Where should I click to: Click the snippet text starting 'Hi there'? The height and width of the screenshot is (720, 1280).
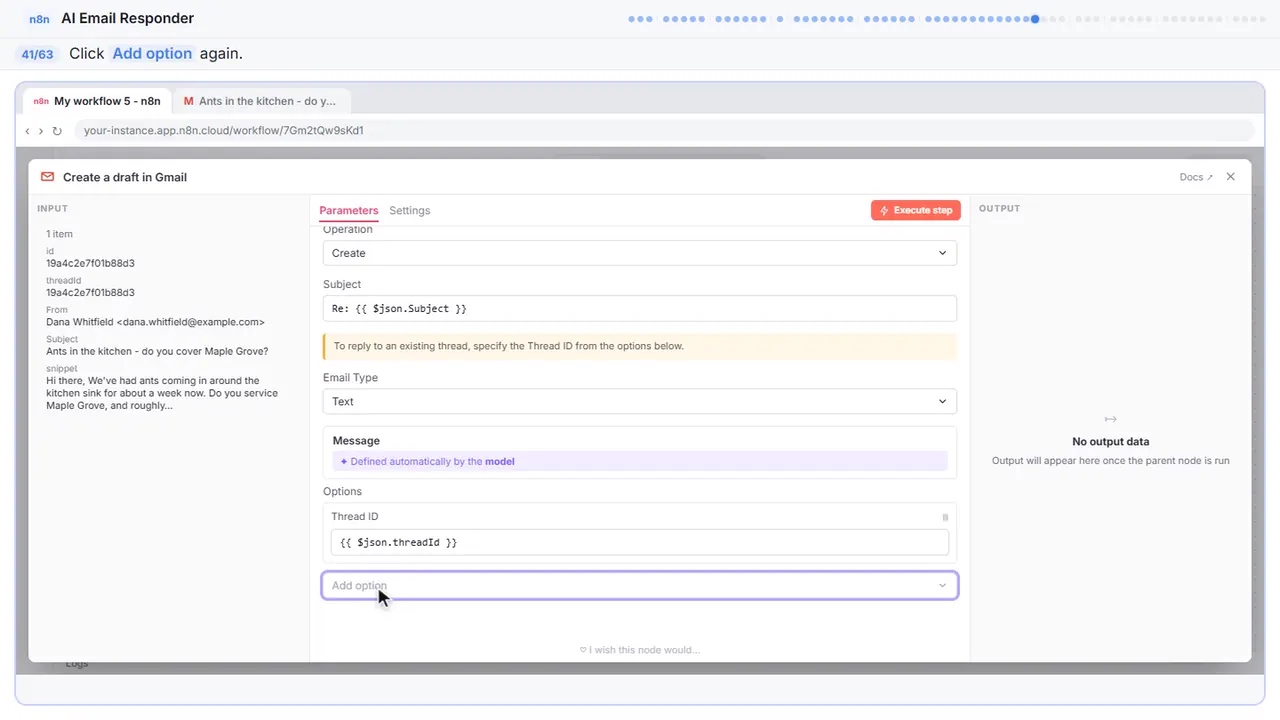coord(160,393)
